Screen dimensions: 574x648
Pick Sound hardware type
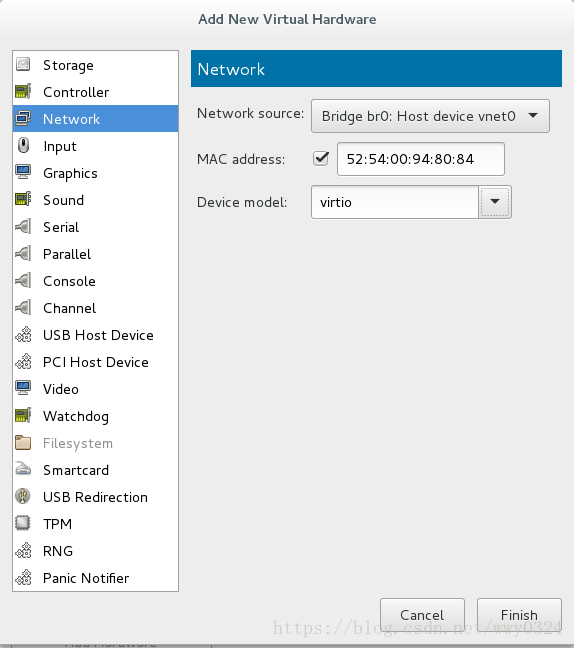95,200
